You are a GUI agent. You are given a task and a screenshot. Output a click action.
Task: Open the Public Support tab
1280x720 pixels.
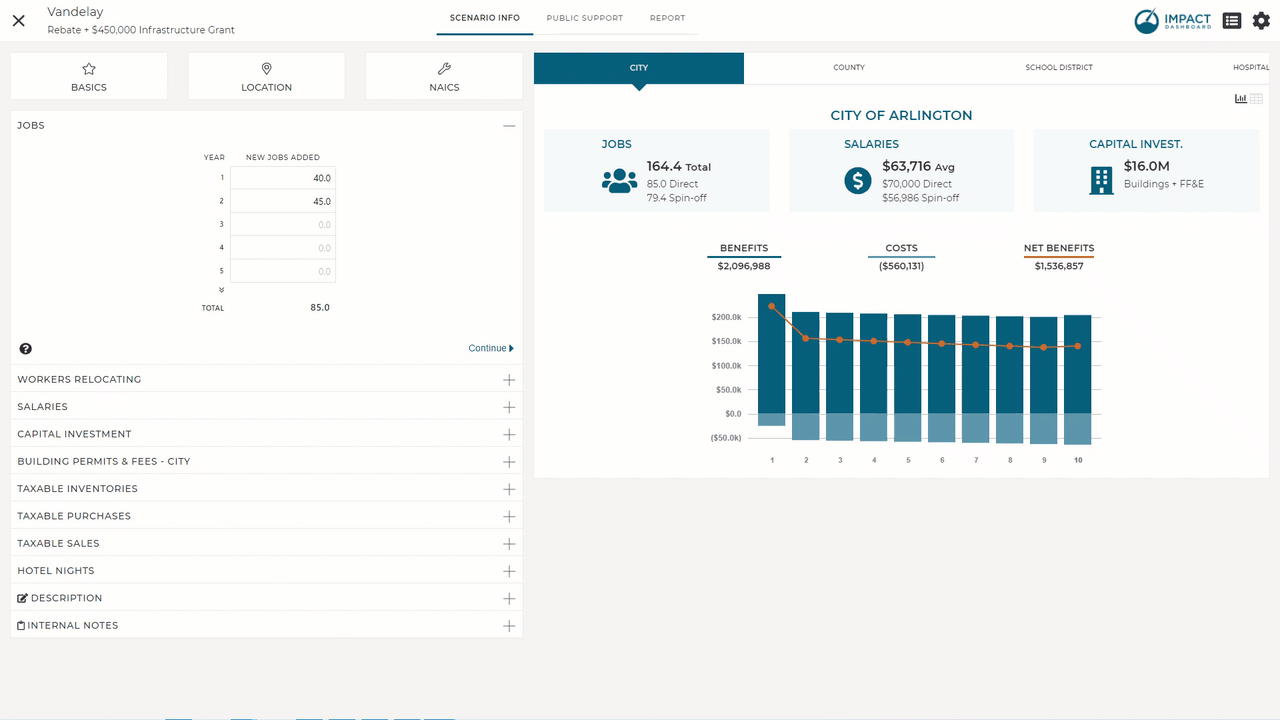point(584,18)
